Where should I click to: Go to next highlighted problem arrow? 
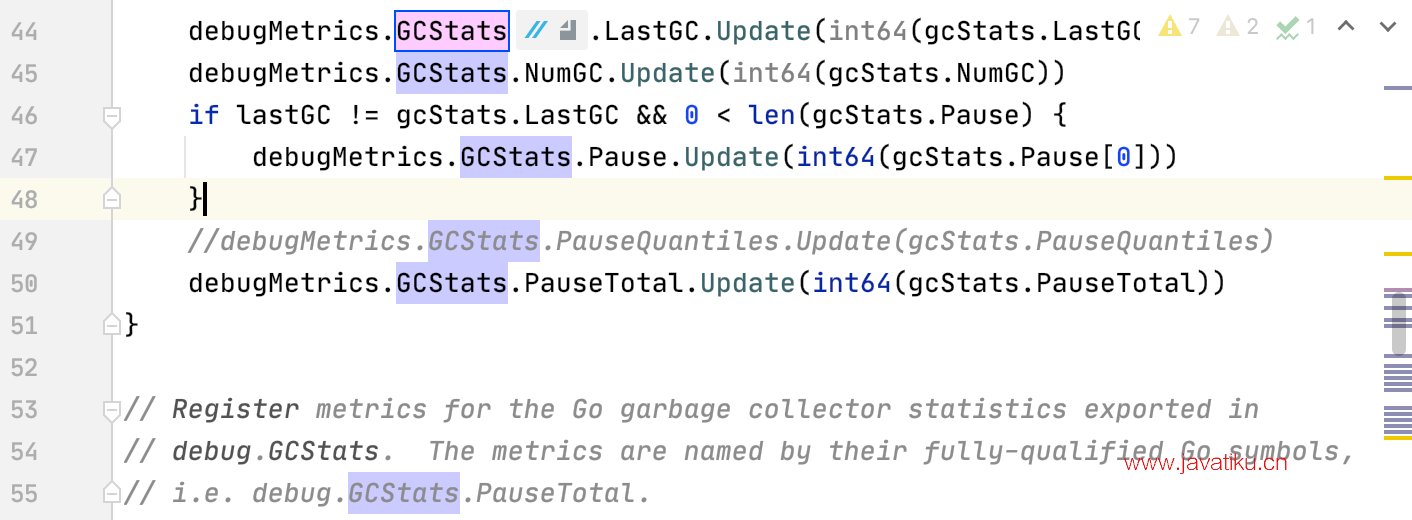pos(1387,27)
